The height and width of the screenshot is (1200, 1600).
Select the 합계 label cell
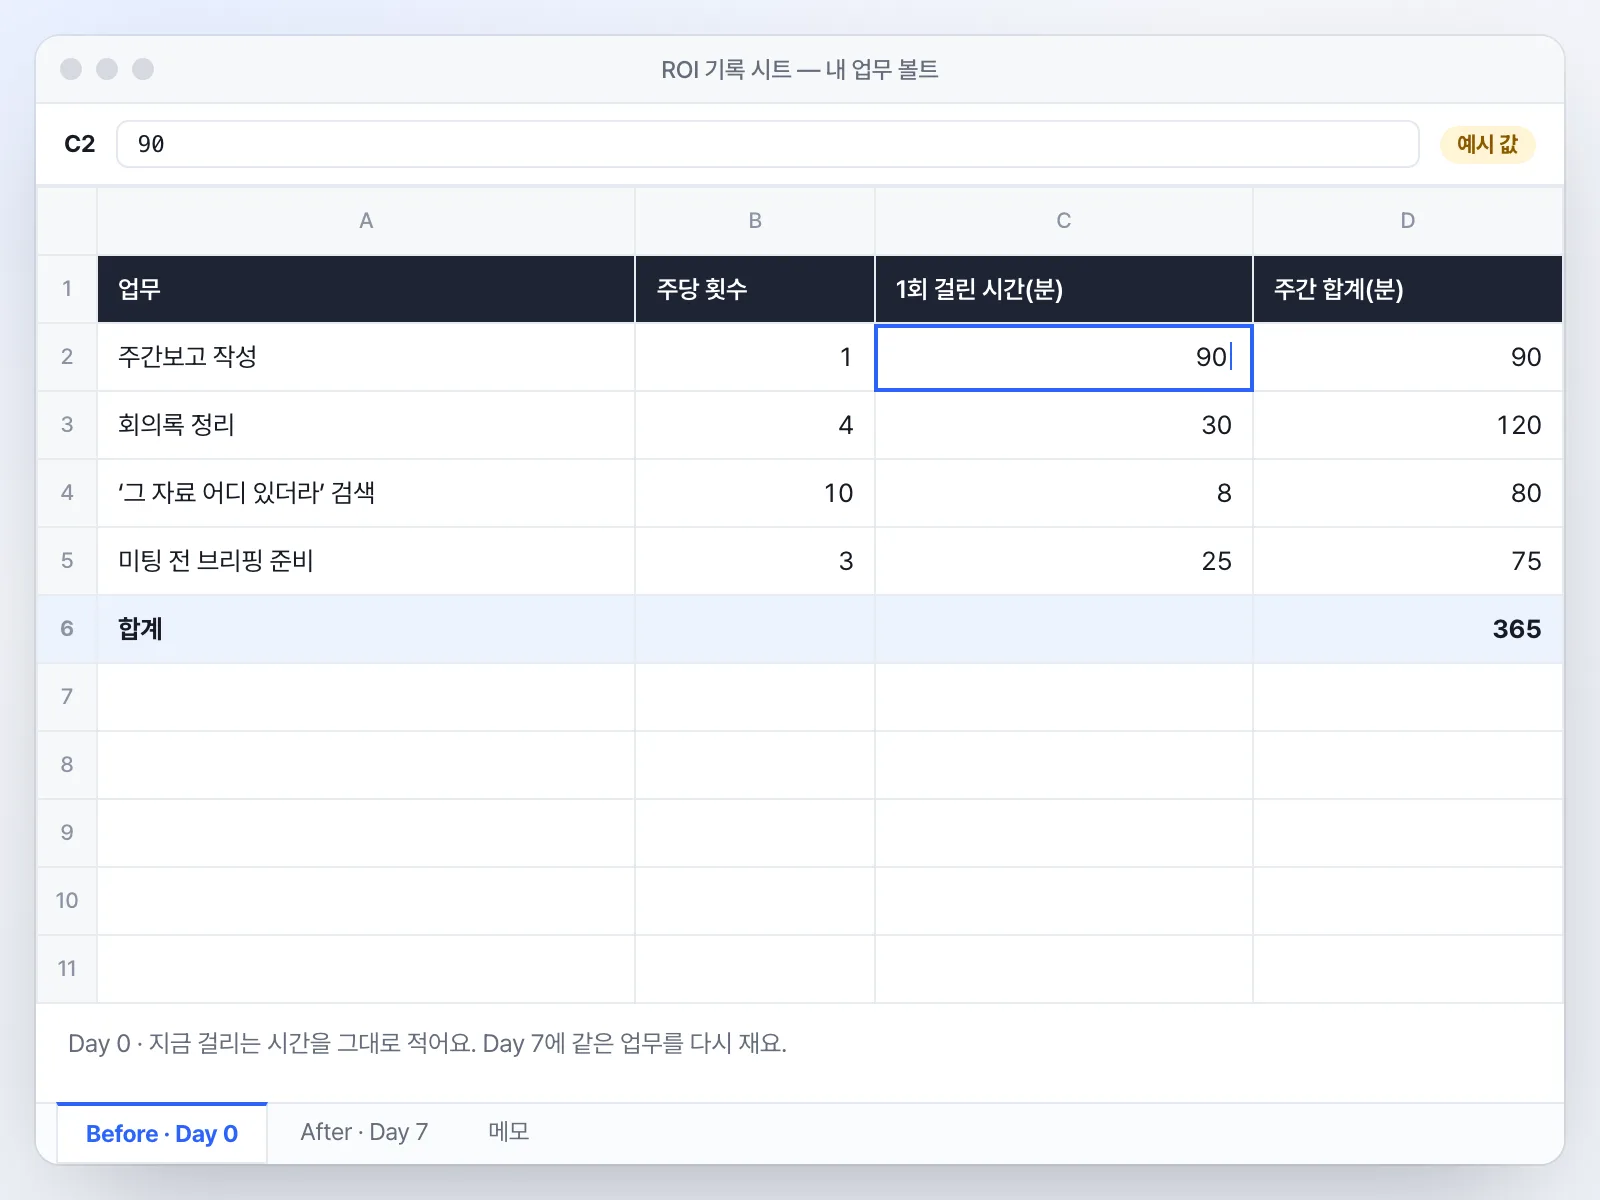pyautogui.click(x=366, y=629)
